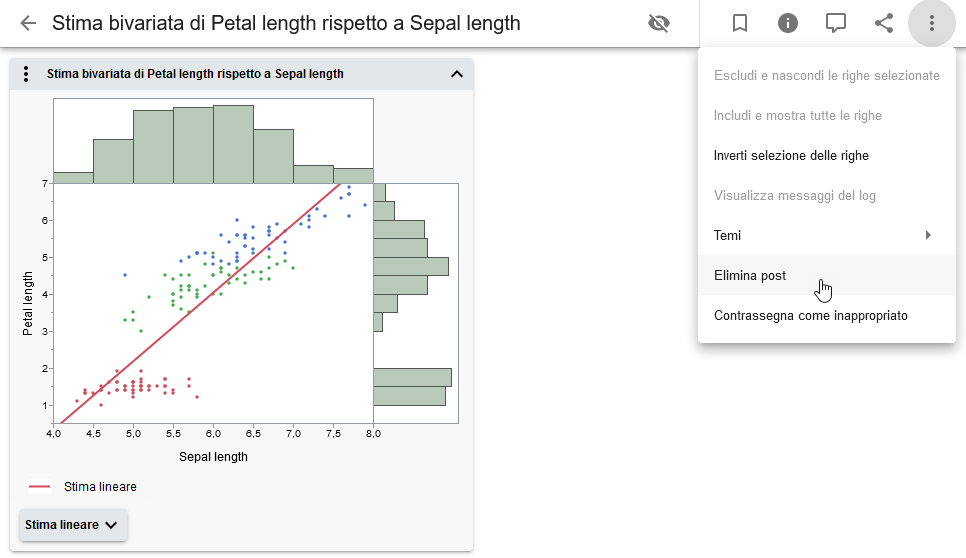The image size is (966, 558).
Task: Open the post info icon
Action: pos(788,23)
